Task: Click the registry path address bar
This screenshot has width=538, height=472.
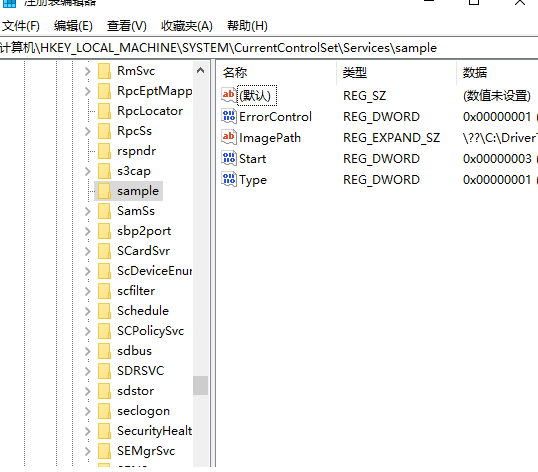Action: 269,48
